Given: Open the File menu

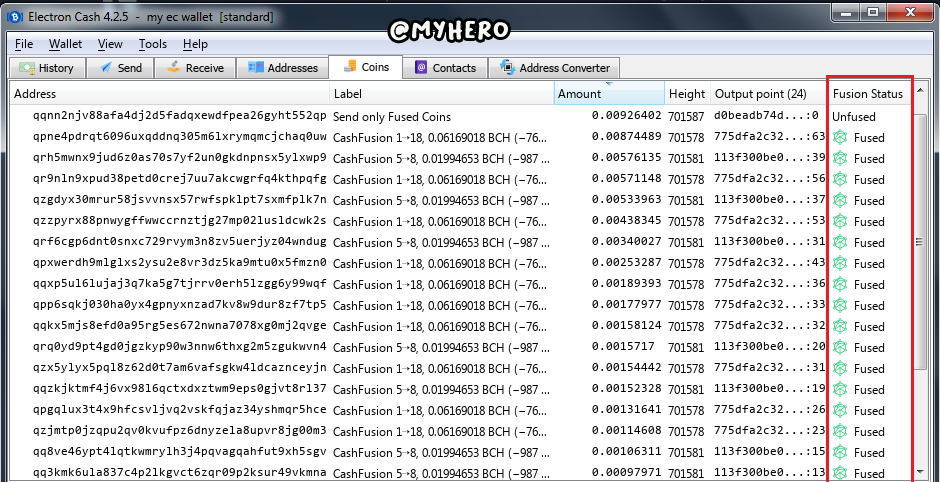Looking at the screenshot, I should tap(24, 44).
